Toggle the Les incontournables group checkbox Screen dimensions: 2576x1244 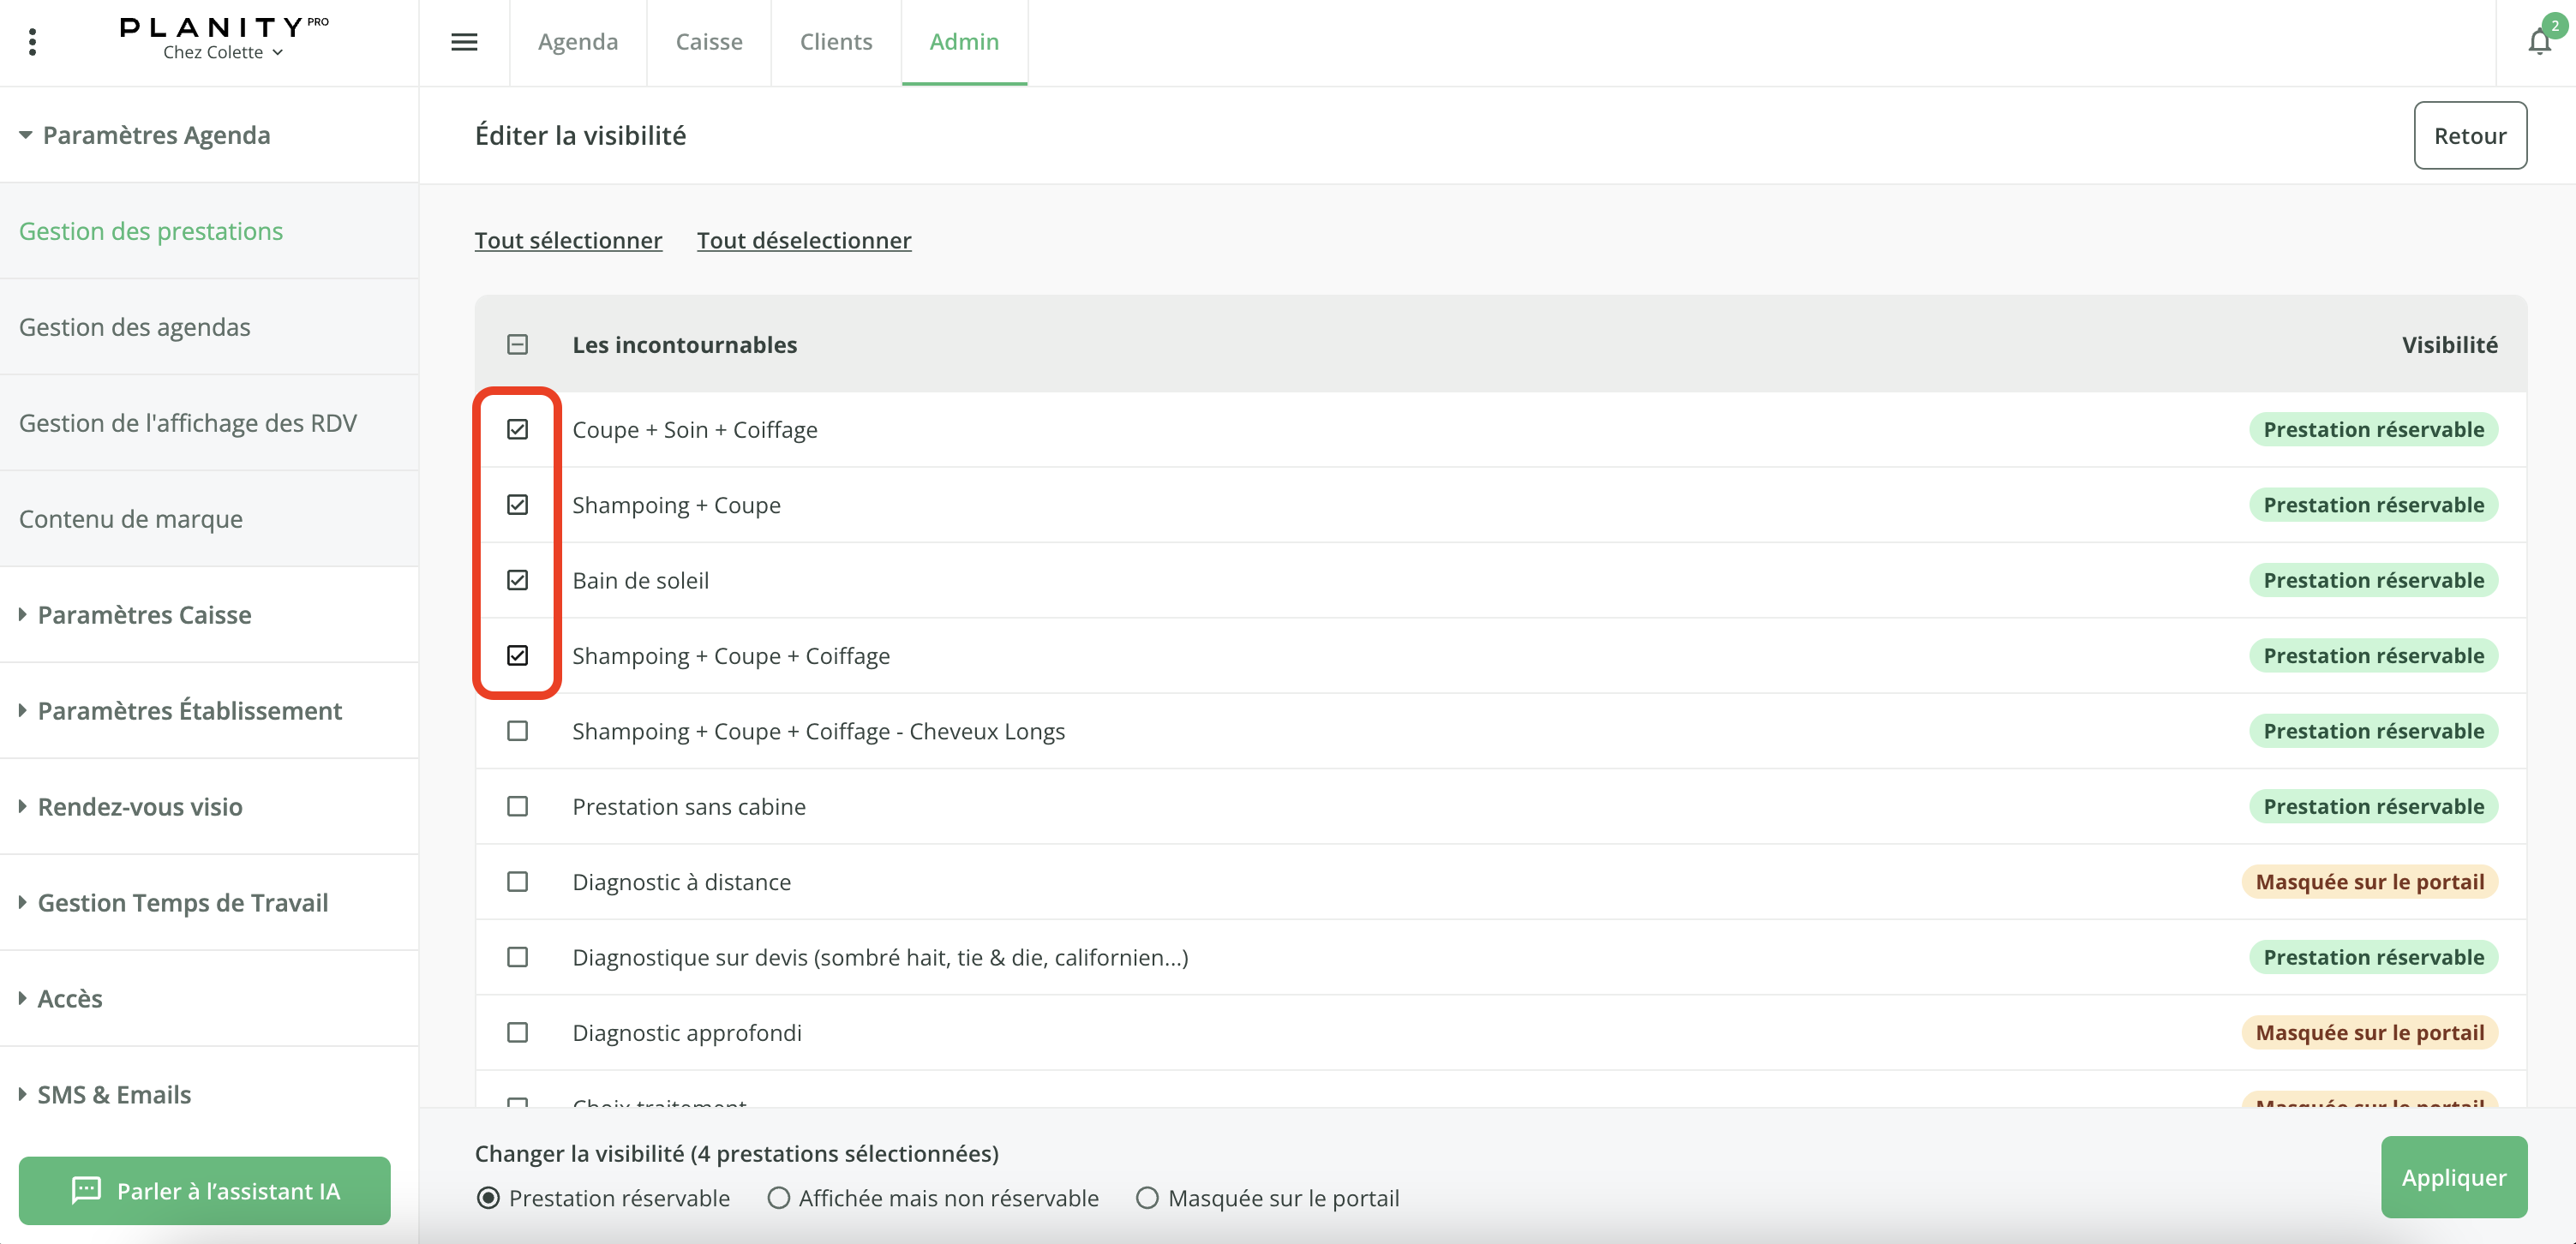point(517,345)
